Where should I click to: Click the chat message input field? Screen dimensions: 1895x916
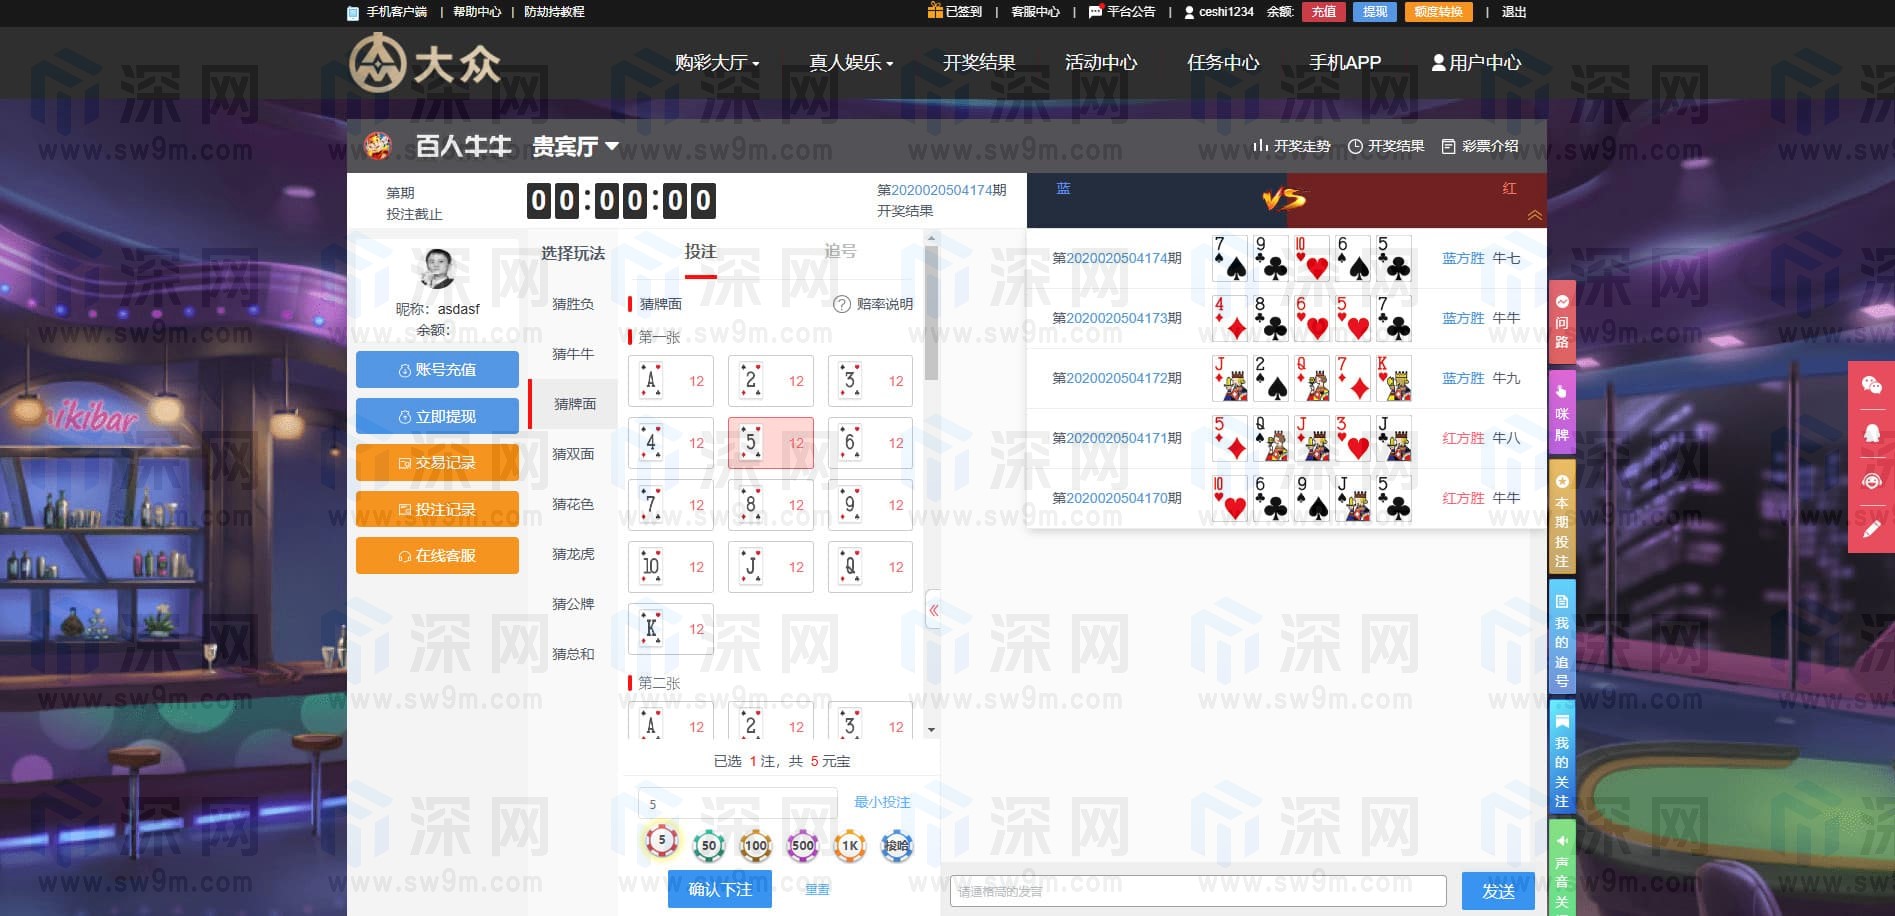click(x=1197, y=891)
